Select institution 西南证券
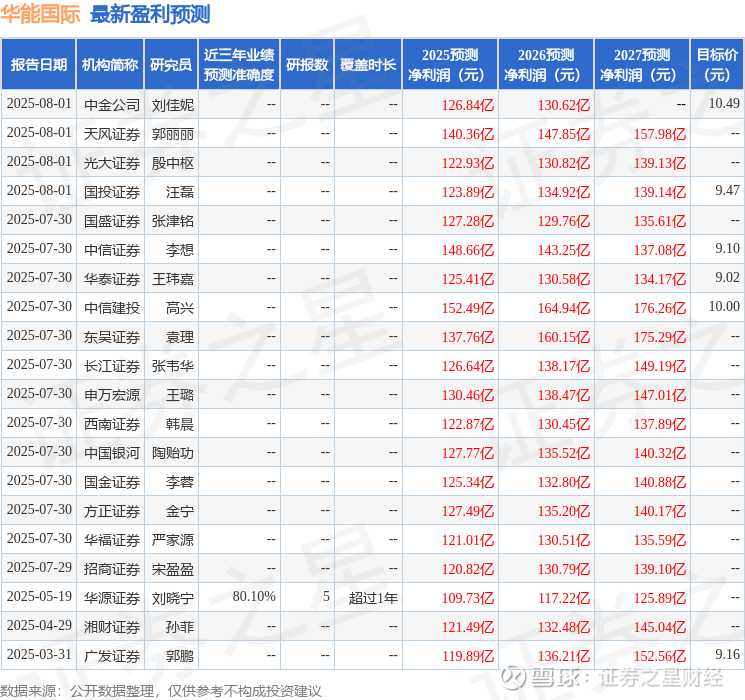Image resolution: width=745 pixels, height=700 pixels. click(x=112, y=424)
